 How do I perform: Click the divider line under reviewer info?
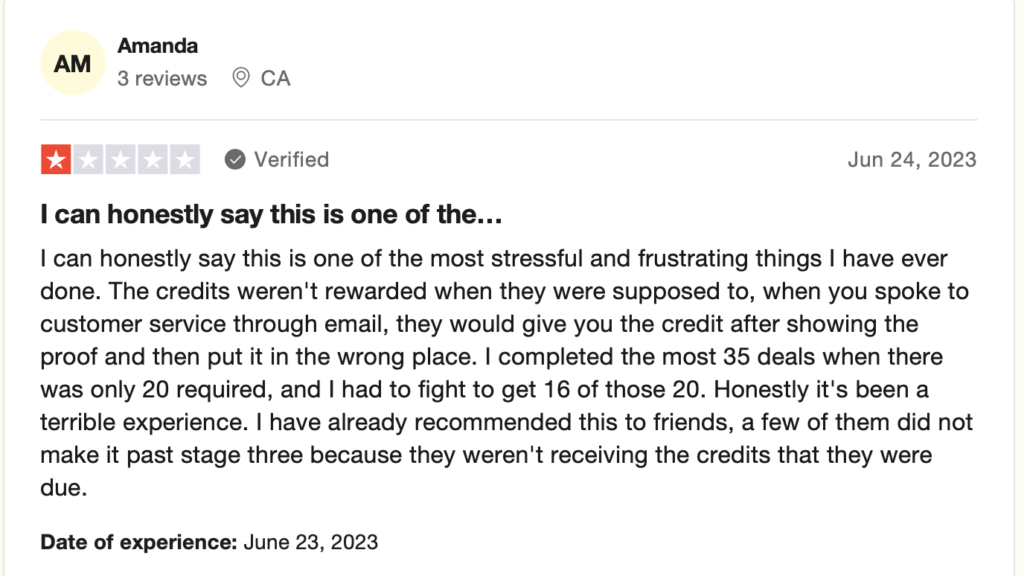click(509, 120)
